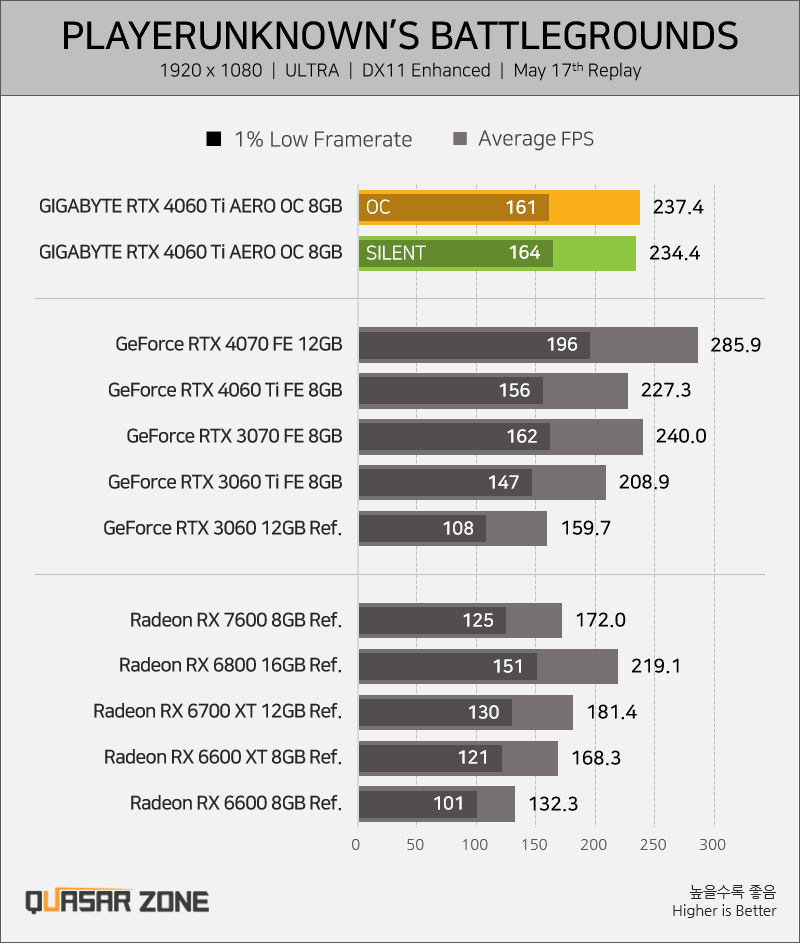
Task: Click the Radeon RX 6800 219.1 value
Action: (x=656, y=666)
